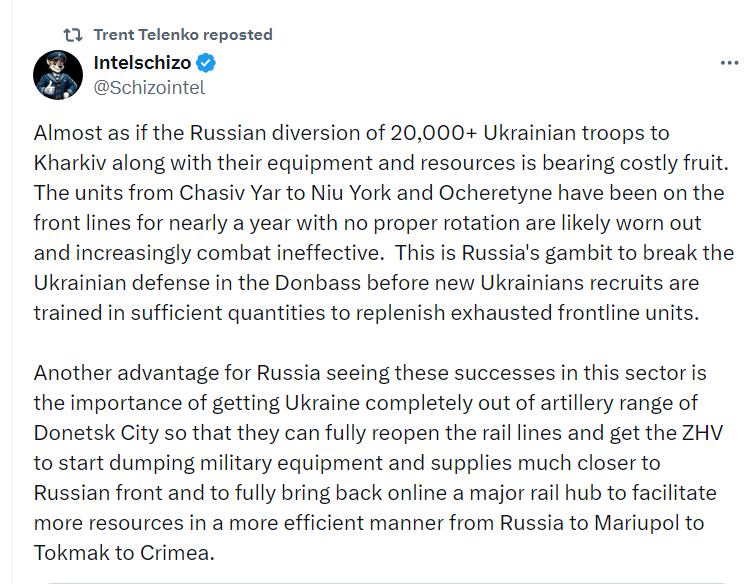Viewport: 755px width, 584px height.
Task: Open the three-dot more options menu
Action: tap(729, 63)
